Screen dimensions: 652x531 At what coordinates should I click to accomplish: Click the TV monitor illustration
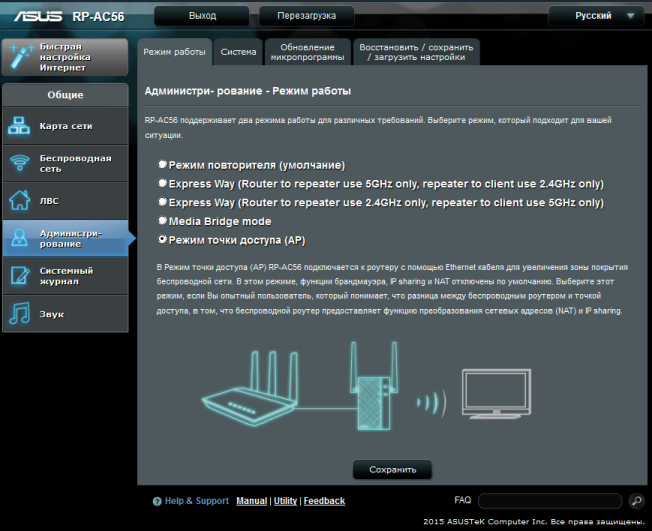point(496,394)
